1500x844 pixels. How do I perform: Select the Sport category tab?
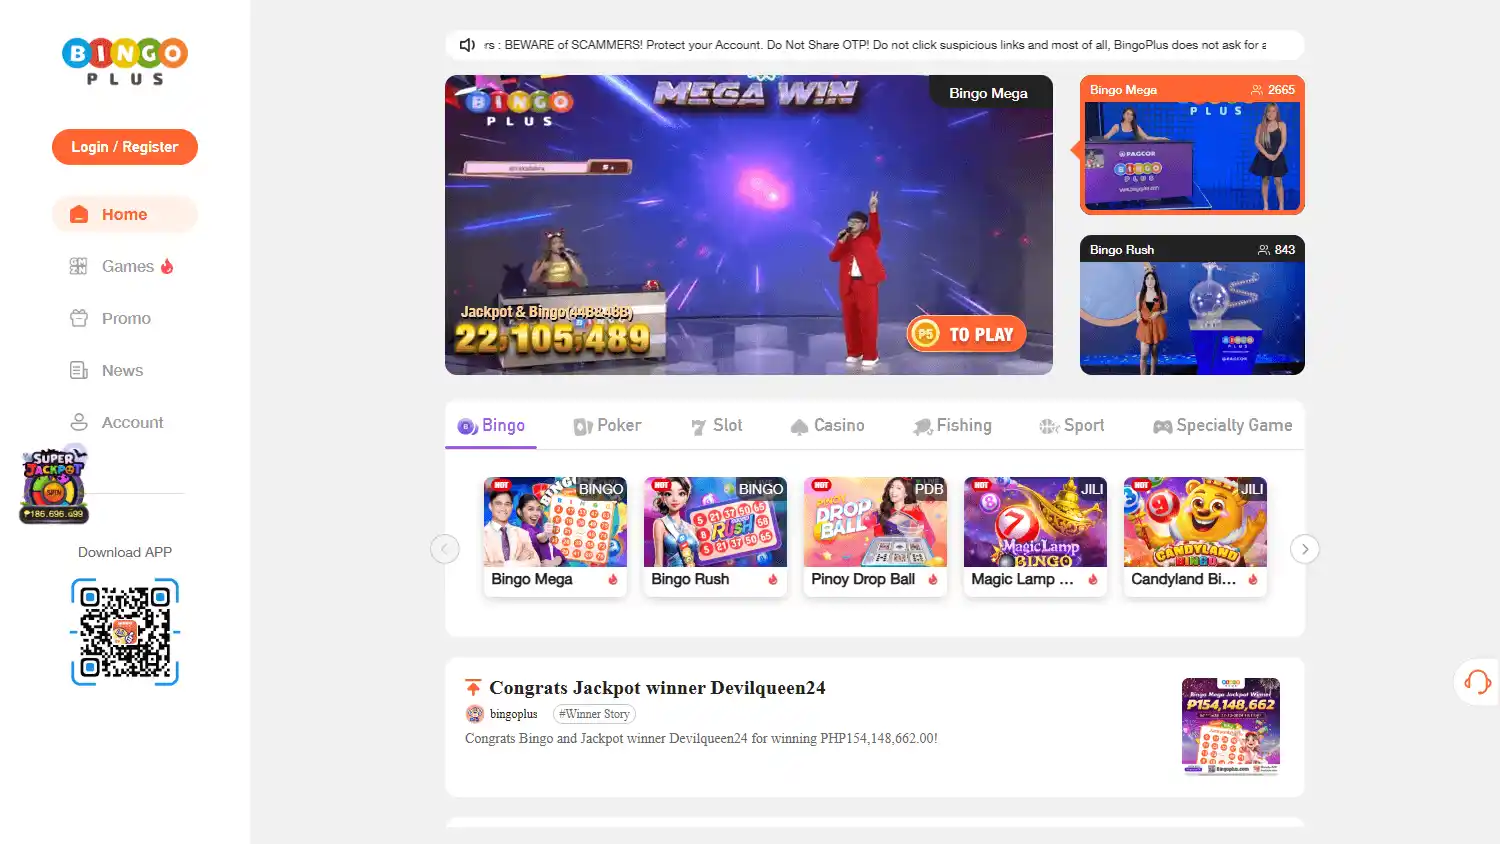point(1072,426)
